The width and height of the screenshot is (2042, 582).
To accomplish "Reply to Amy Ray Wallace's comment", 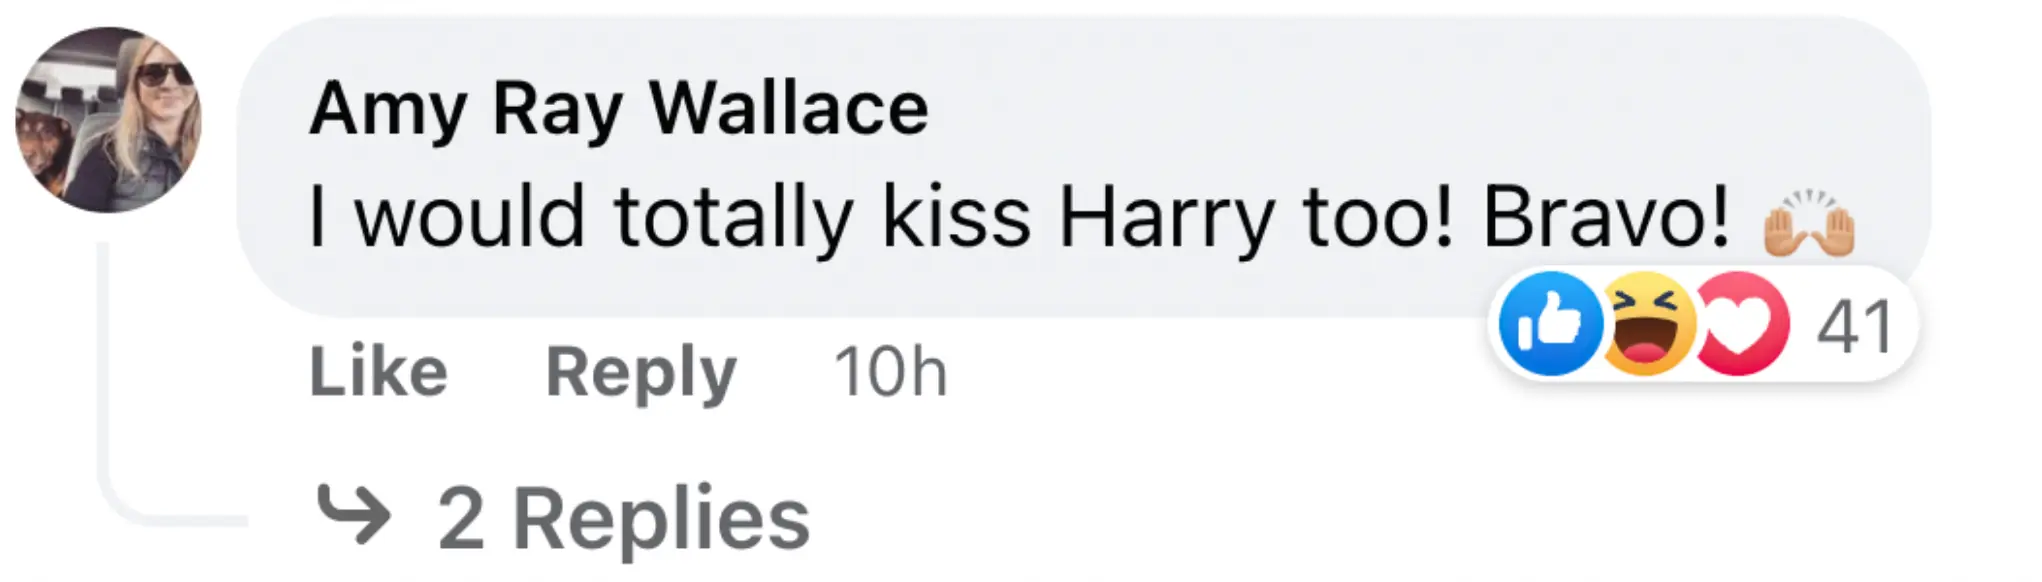I will (x=640, y=372).
